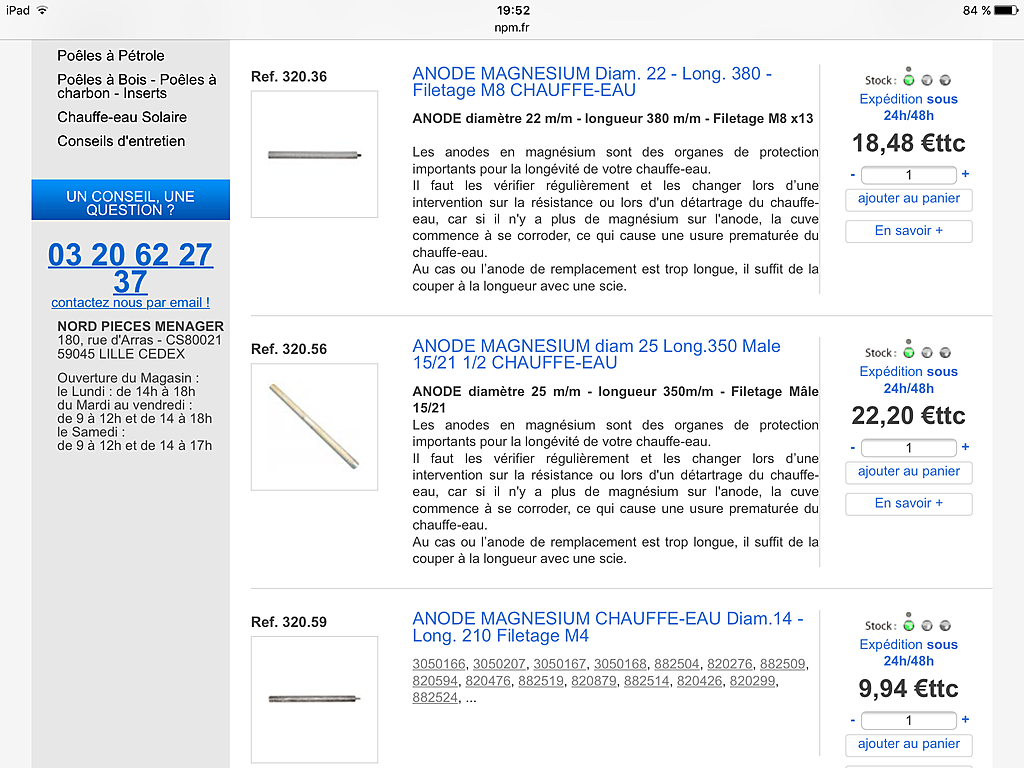Image resolution: width=1024 pixels, height=768 pixels.
Task: Open ANODE MAGNESIUM Diam. 22 Long. 380 title
Action: (x=592, y=82)
